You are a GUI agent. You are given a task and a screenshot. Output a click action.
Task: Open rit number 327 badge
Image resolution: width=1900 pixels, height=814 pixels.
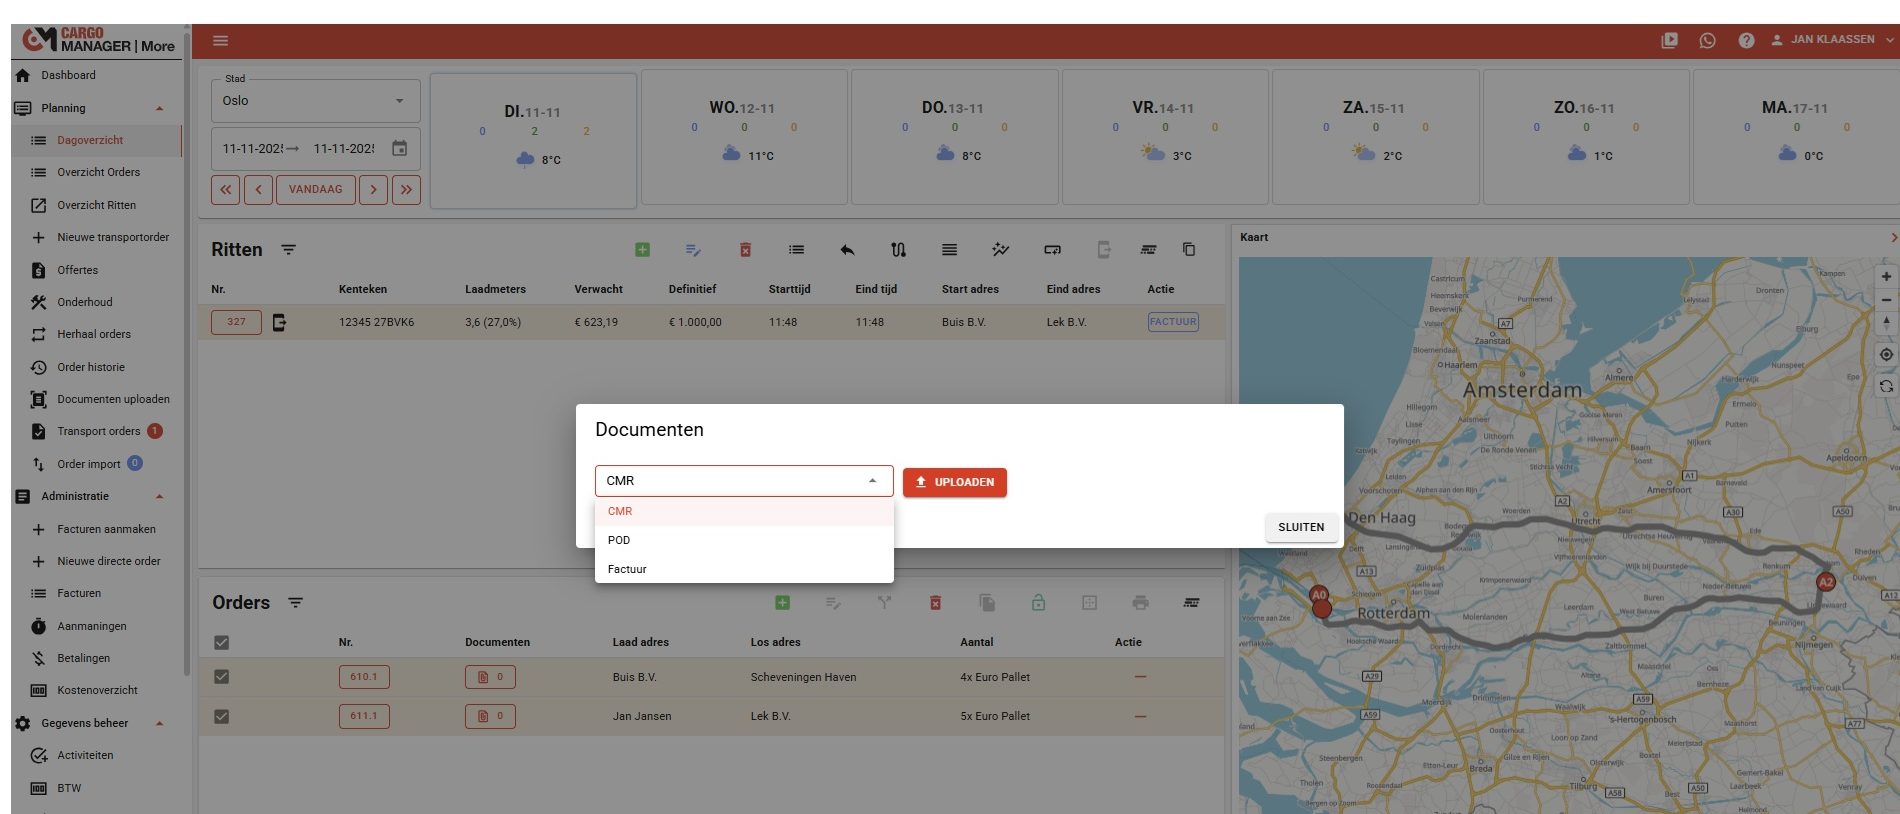[236, 322]
